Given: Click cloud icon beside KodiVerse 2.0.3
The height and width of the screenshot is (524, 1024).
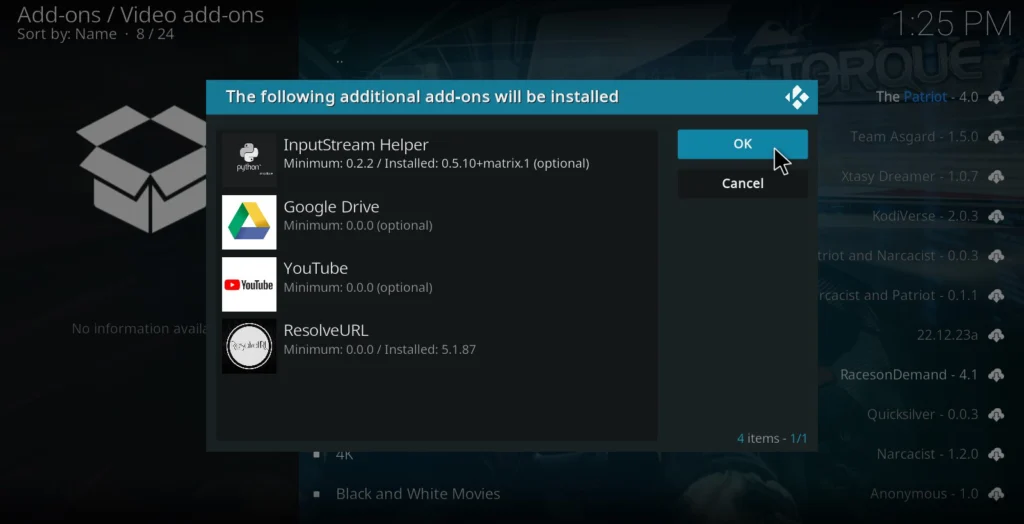Looking at the screenshot, I should click(x=995, y=216).
